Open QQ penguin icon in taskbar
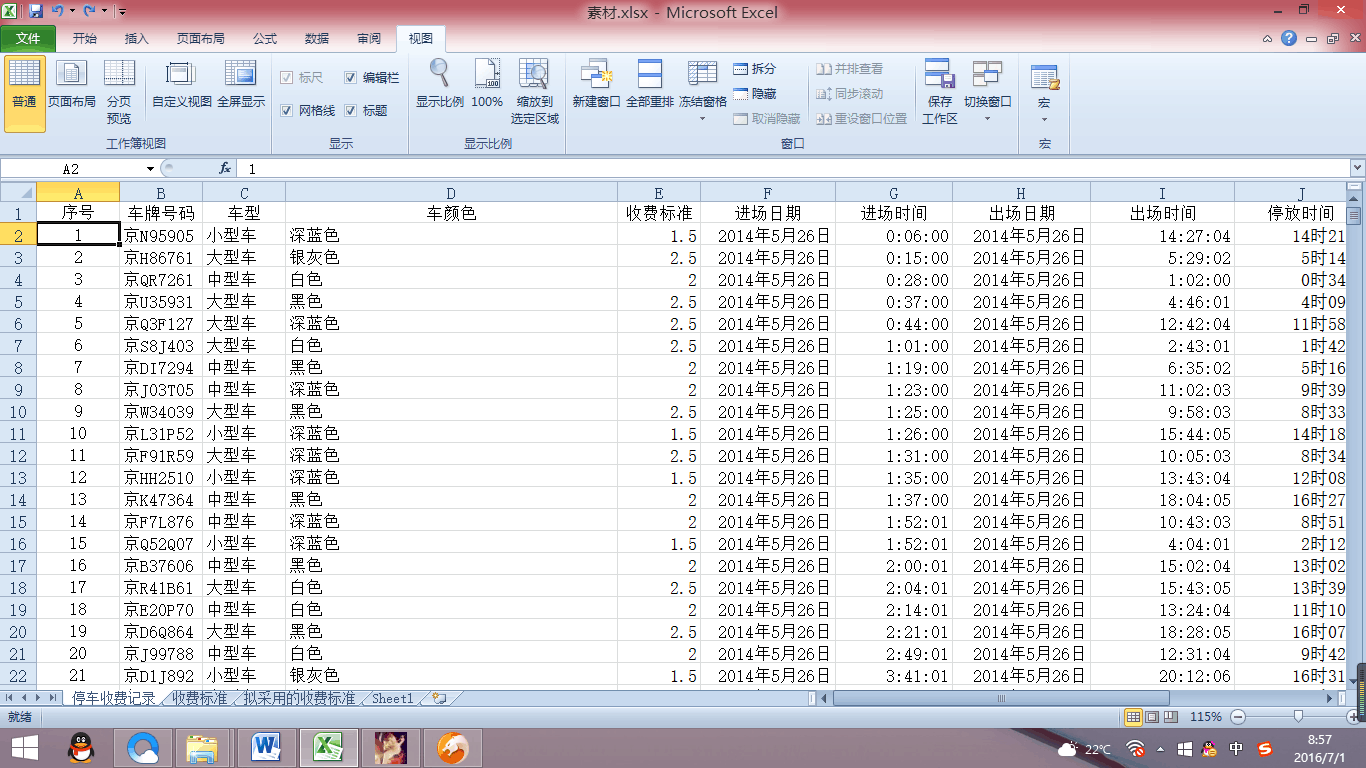 (x=81, y=748)
